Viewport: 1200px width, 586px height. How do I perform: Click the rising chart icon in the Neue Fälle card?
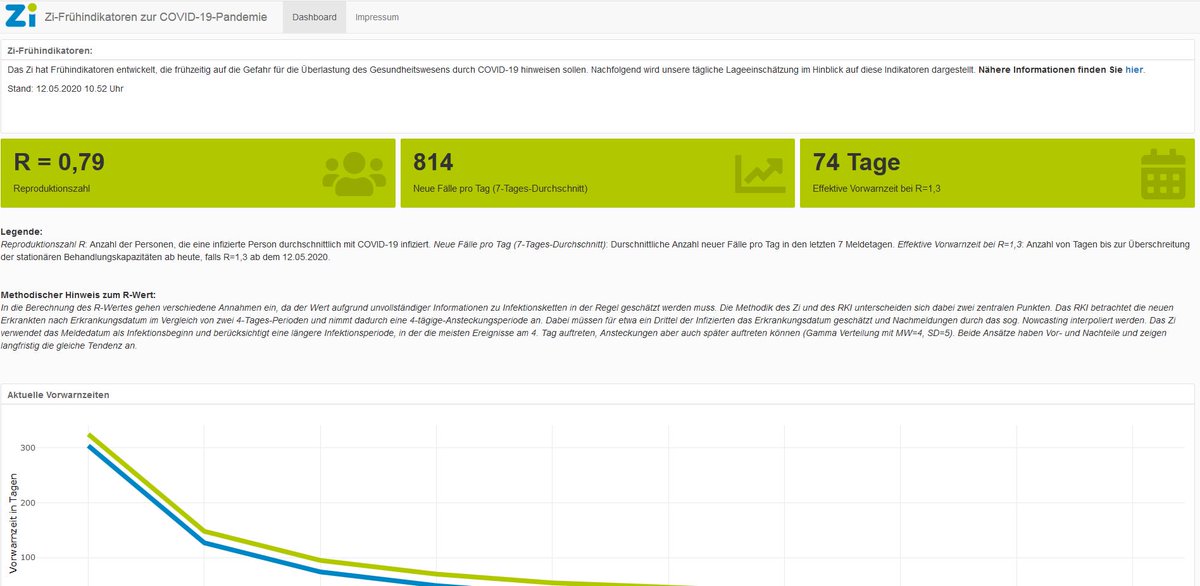point(758,173)
